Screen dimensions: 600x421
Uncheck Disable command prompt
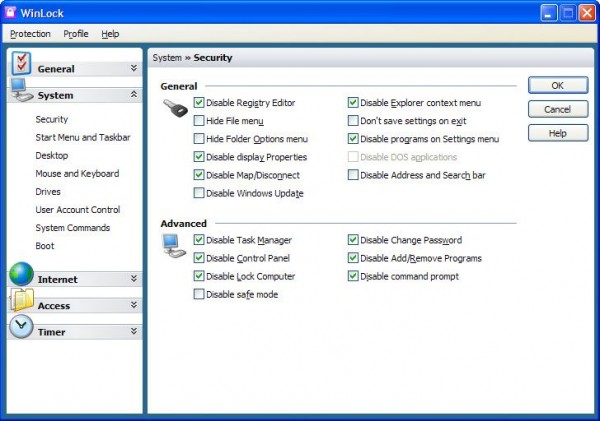tap(353, 276)
